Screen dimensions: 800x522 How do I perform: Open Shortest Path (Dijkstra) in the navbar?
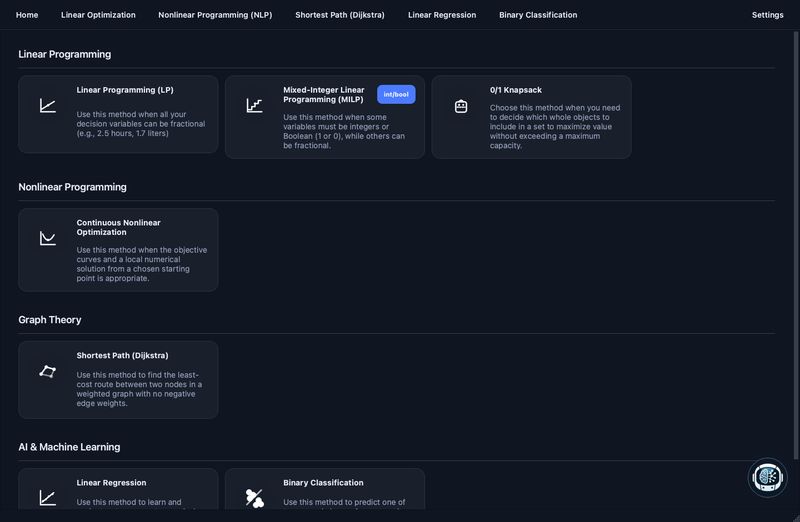pos(340,15)
